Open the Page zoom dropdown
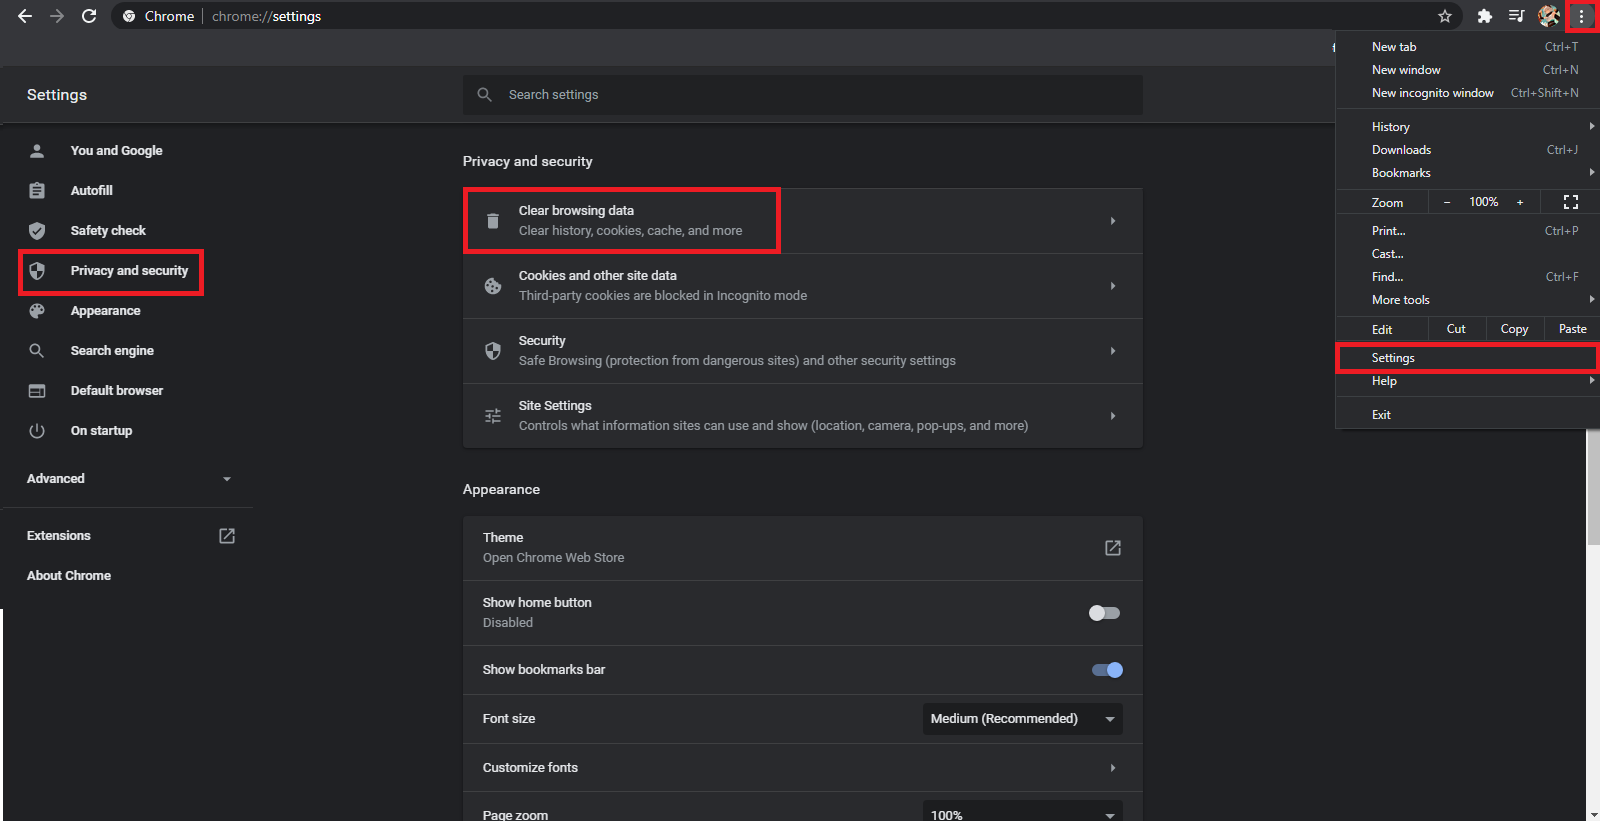Image resolution: width=1600 pixels, height=821 pixels. (x=1022, y=811)
